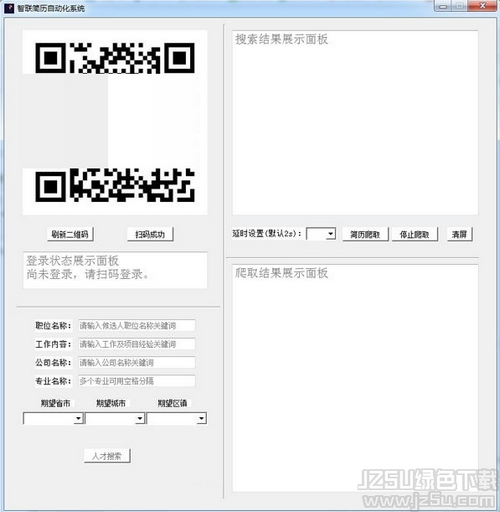Viewport: 500px width, 512px height.
Task: Clear the screen with 清屏 button
Action: click(459, 234)
